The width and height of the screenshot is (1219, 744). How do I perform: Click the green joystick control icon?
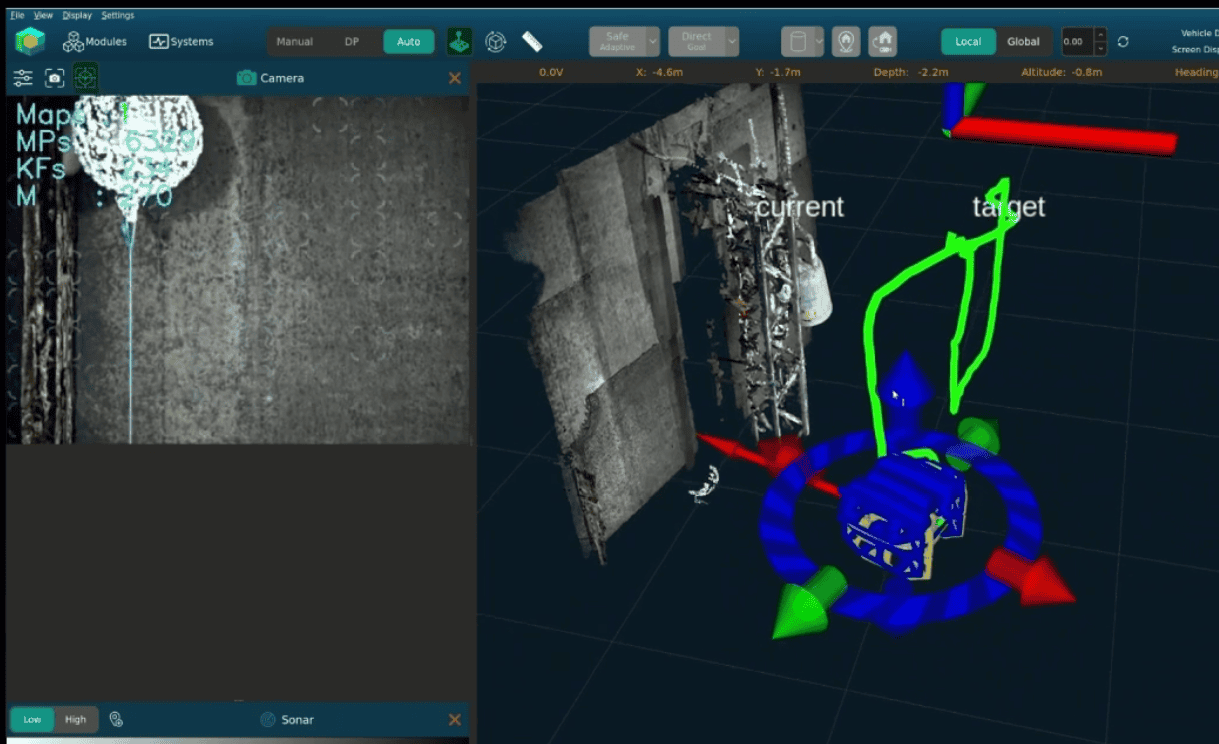click(x=459, y=42)
